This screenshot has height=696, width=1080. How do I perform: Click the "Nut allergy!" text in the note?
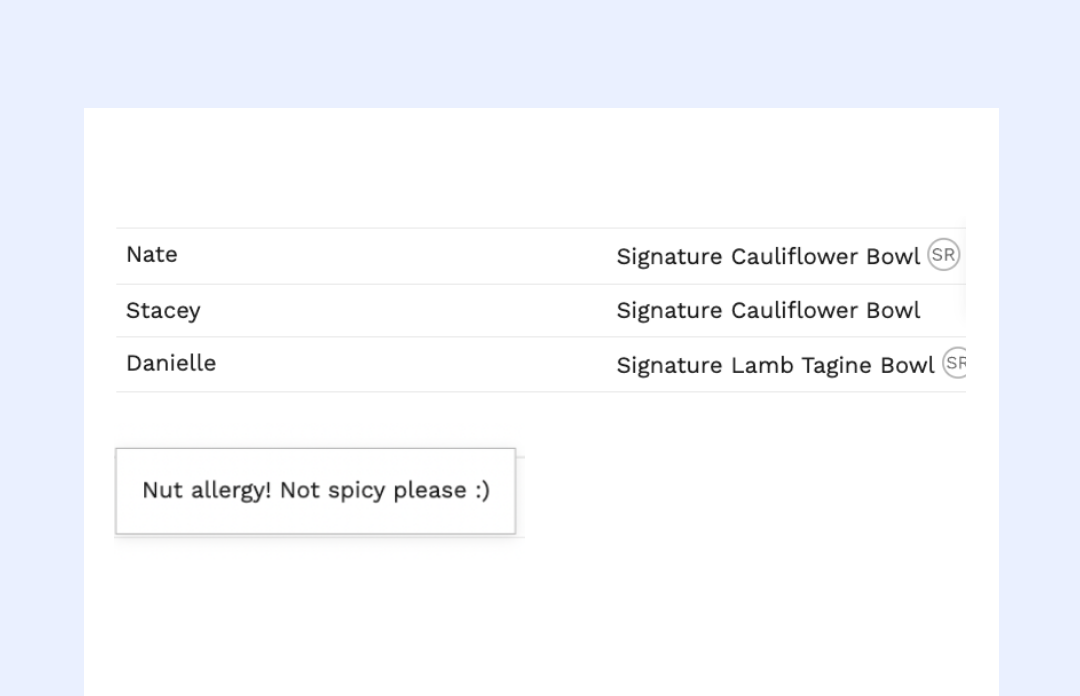(x=207, y=491)
